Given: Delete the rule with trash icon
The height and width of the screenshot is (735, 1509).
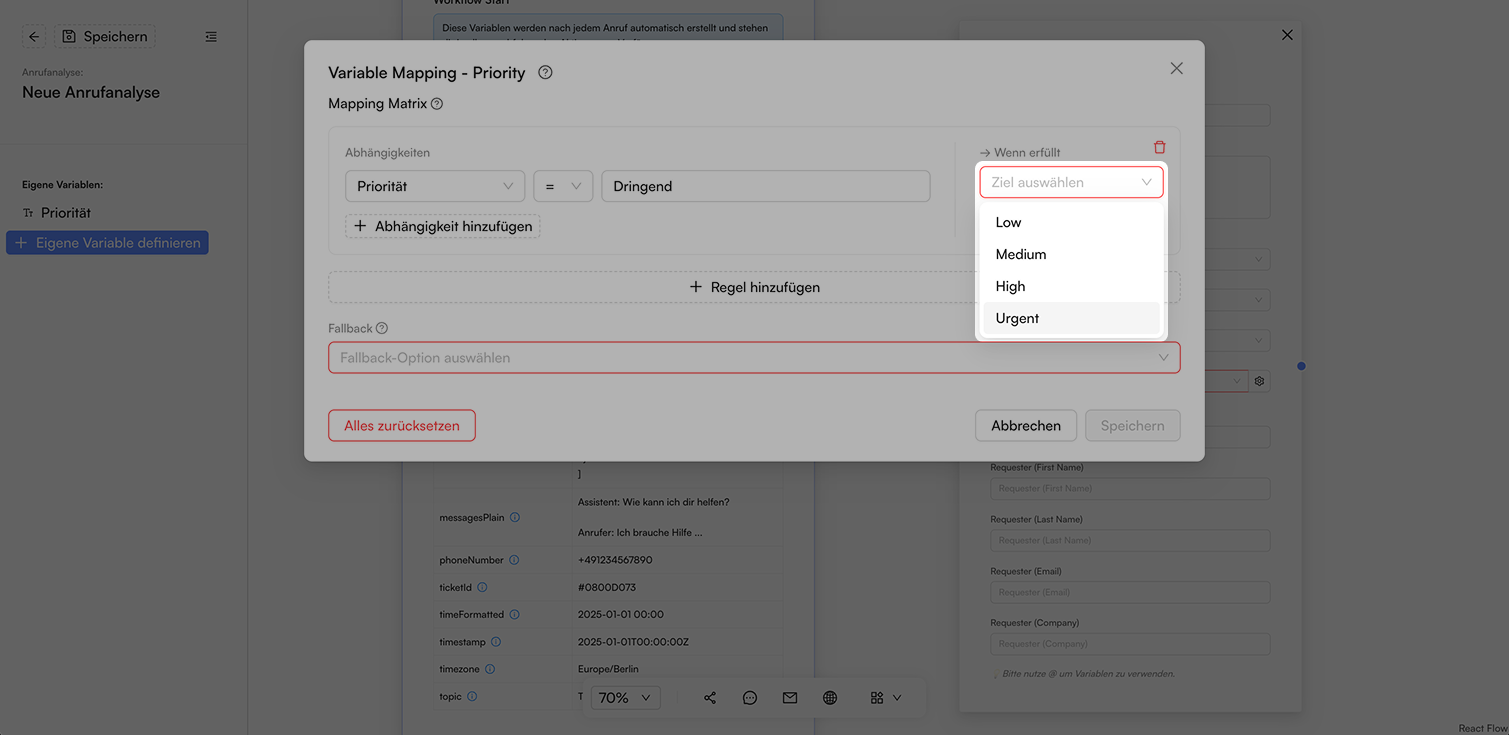Looking at the screenshot, I should pyautogui.click(x=1159, y=147).
